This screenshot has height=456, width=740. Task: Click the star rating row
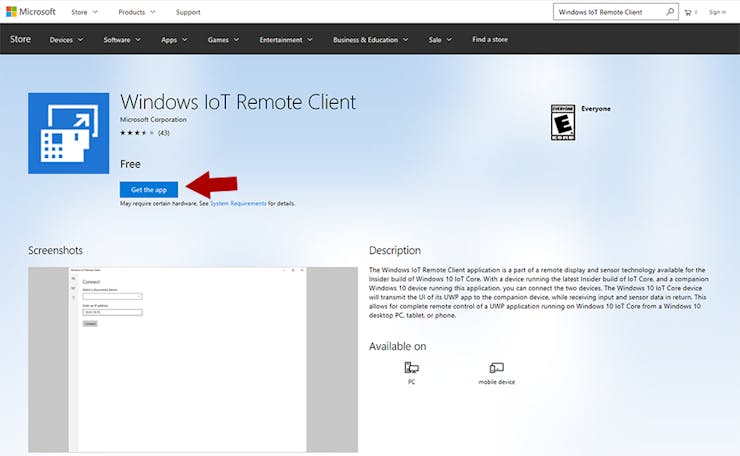pos(137,133)
